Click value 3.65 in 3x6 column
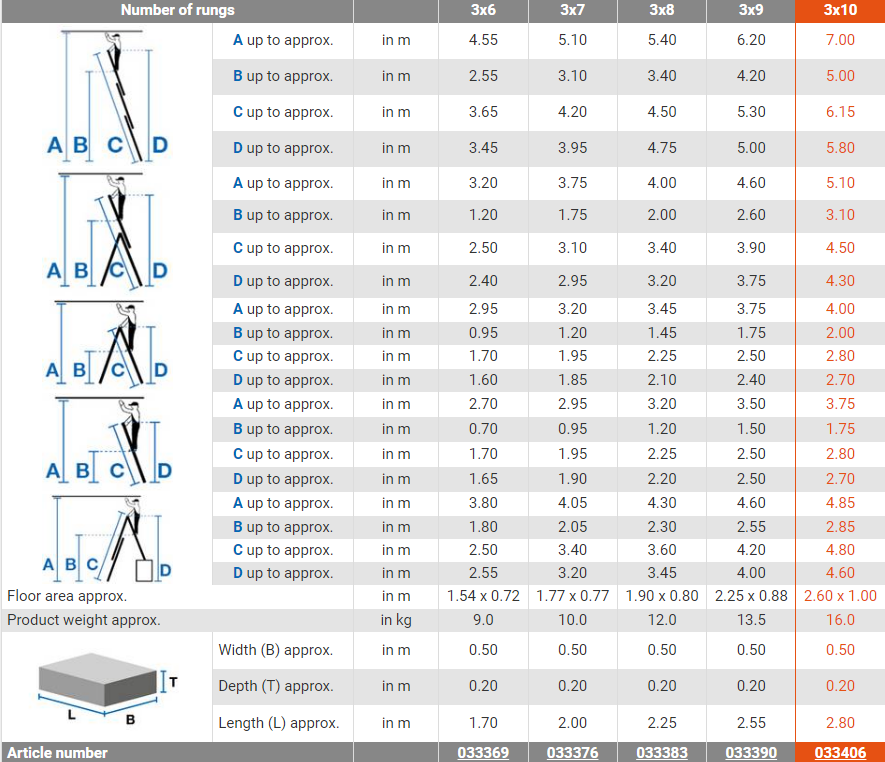 click(x=483, y=112)
